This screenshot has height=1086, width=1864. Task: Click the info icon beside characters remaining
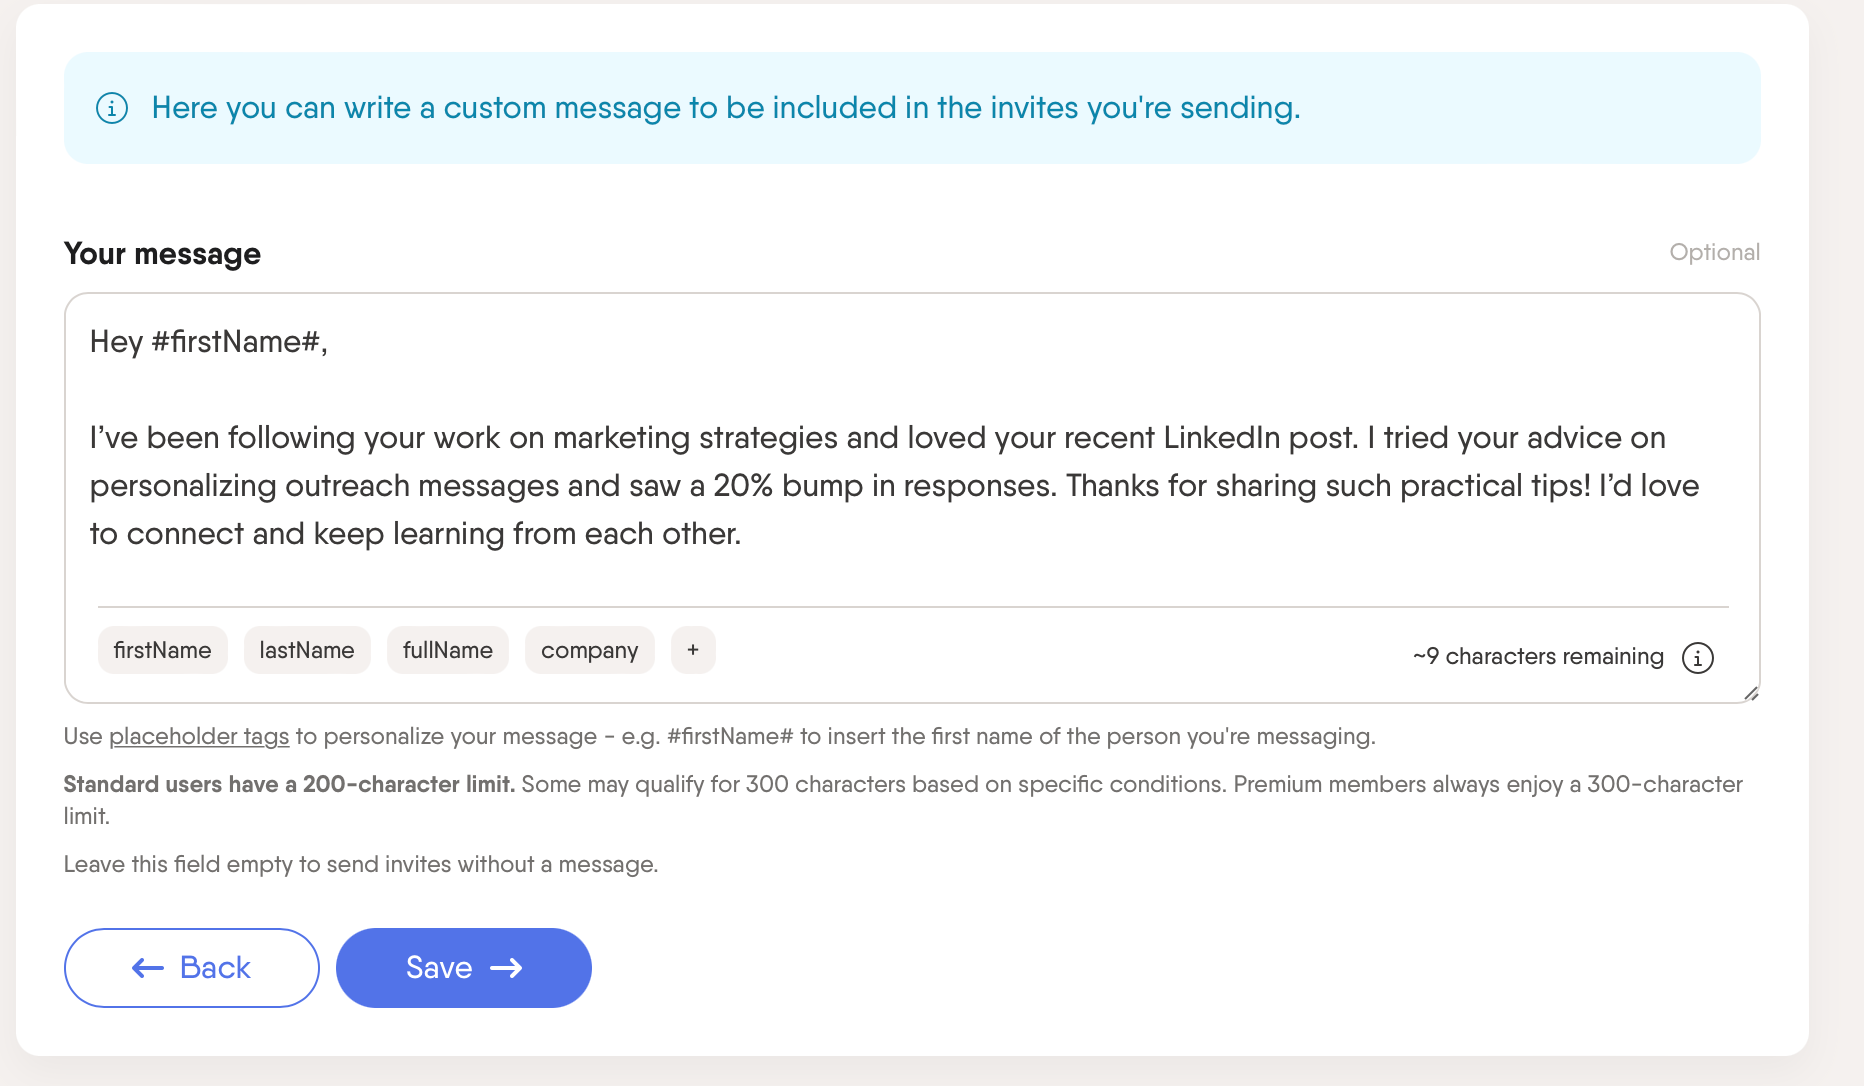pyautogui.click(x=1697, y=658)
